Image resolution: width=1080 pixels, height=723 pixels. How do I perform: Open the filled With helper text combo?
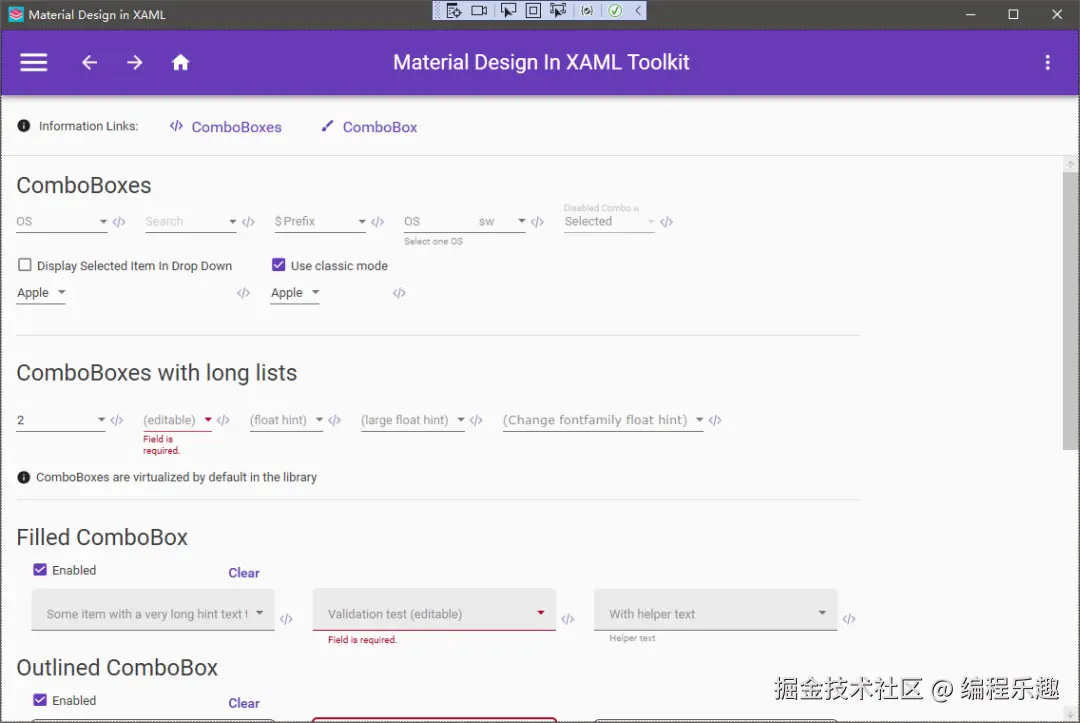[x=716, y=610]
